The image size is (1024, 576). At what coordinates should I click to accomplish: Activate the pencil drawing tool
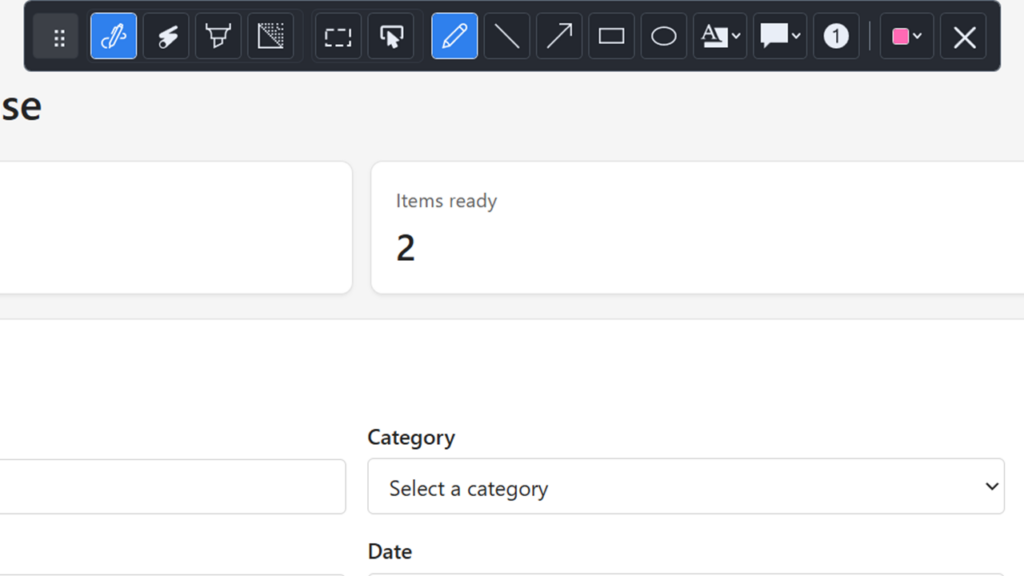455,37
